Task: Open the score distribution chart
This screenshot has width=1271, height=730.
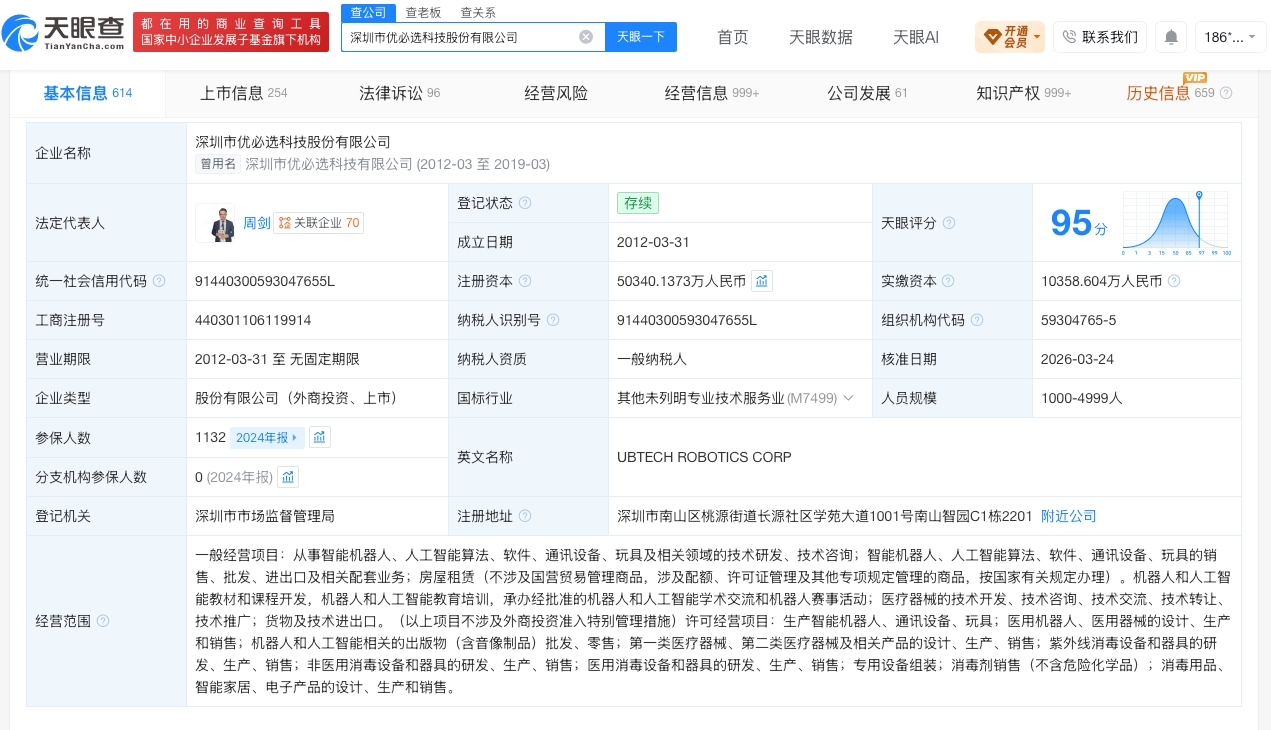Action: (x=1177, y=223)
